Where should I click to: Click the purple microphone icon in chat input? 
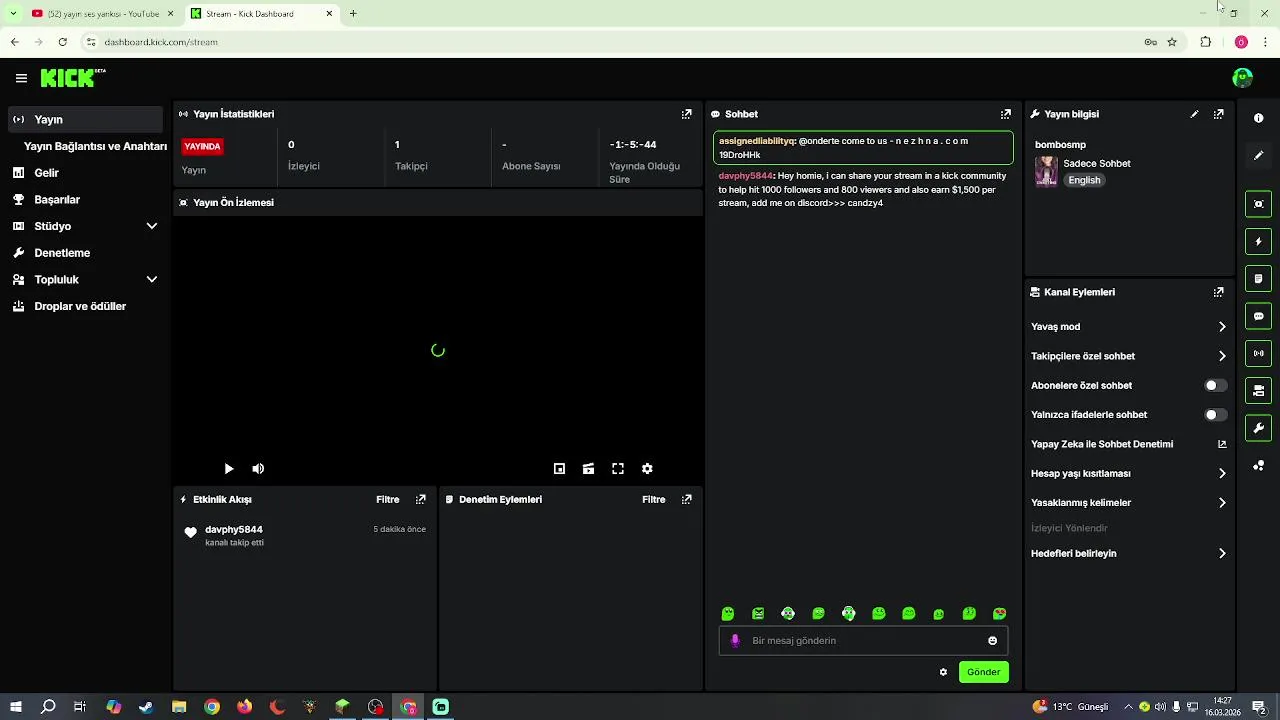(735, 641)
